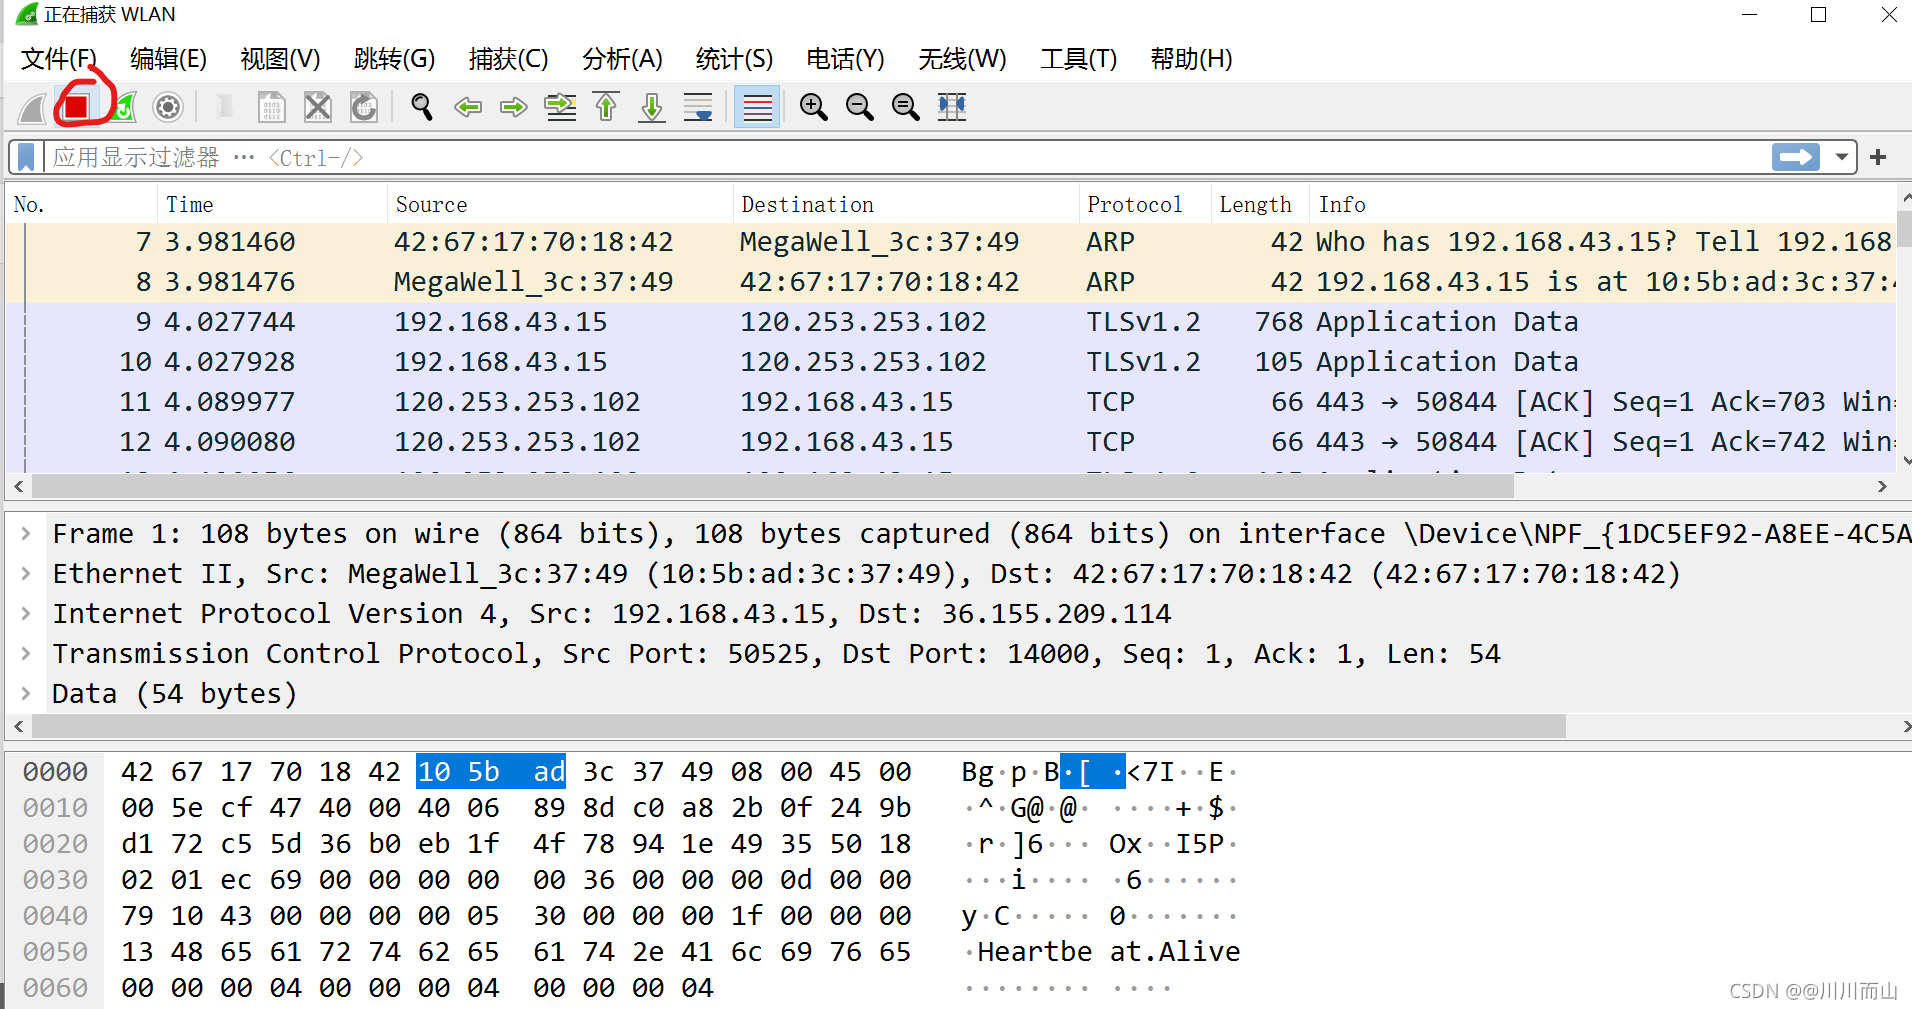1912x1009 pixels.
Task: Open the 跳转(G) menu
Action: click(x=394, y=59)
